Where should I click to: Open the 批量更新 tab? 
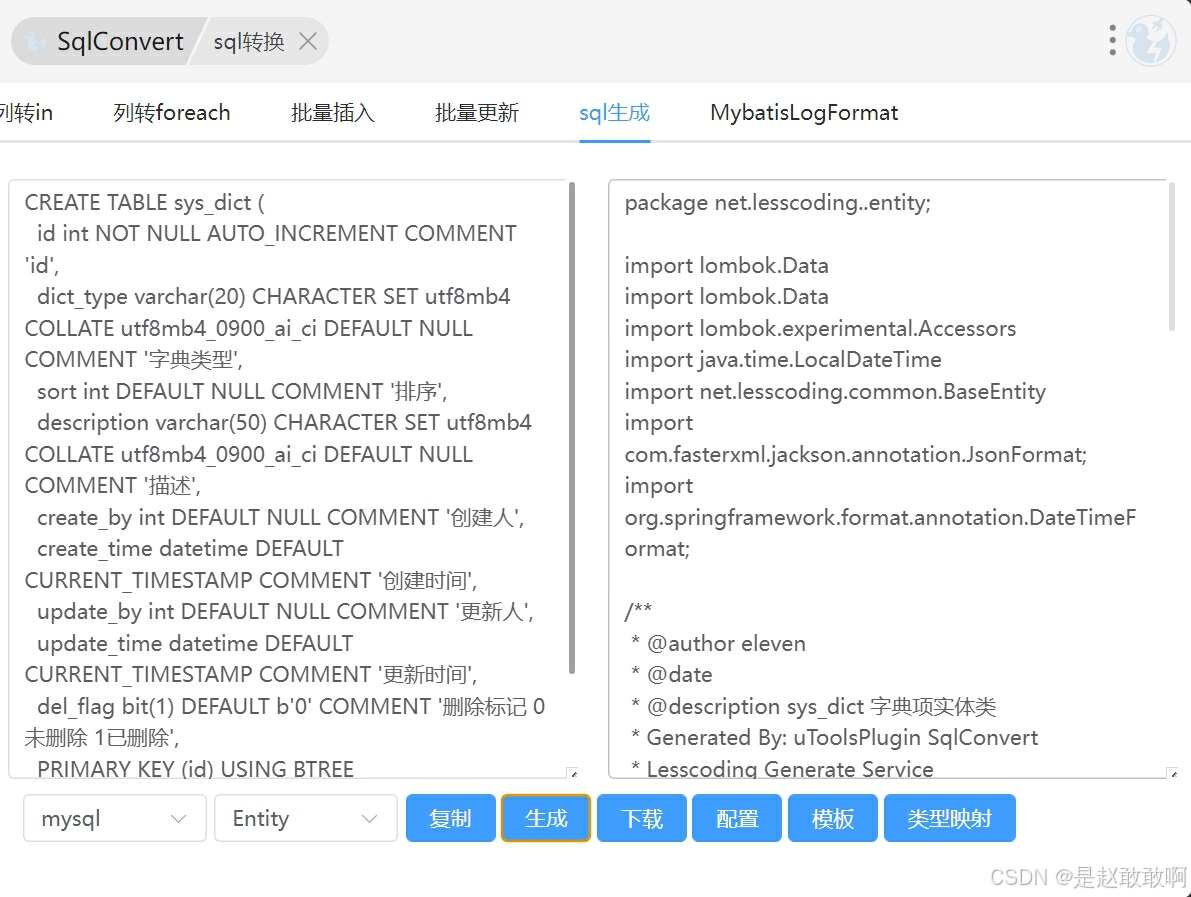477,112
